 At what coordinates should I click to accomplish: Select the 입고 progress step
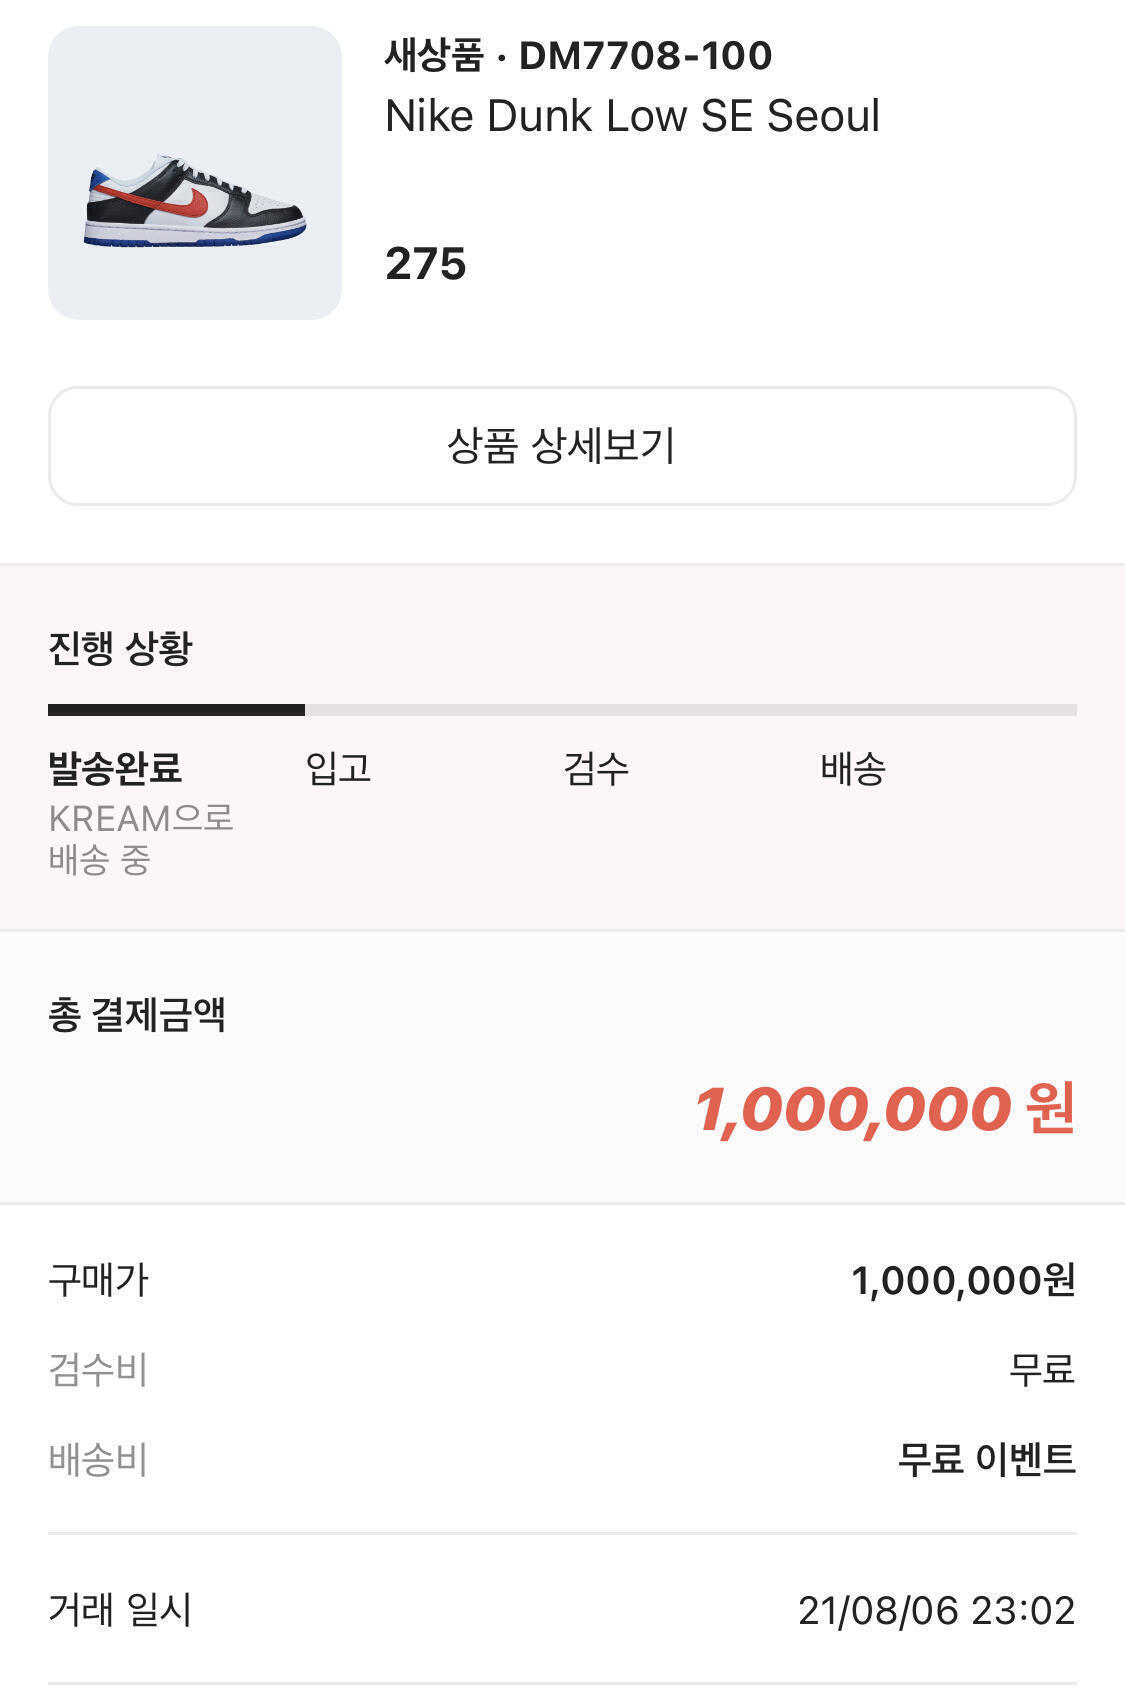click(338, 768)
